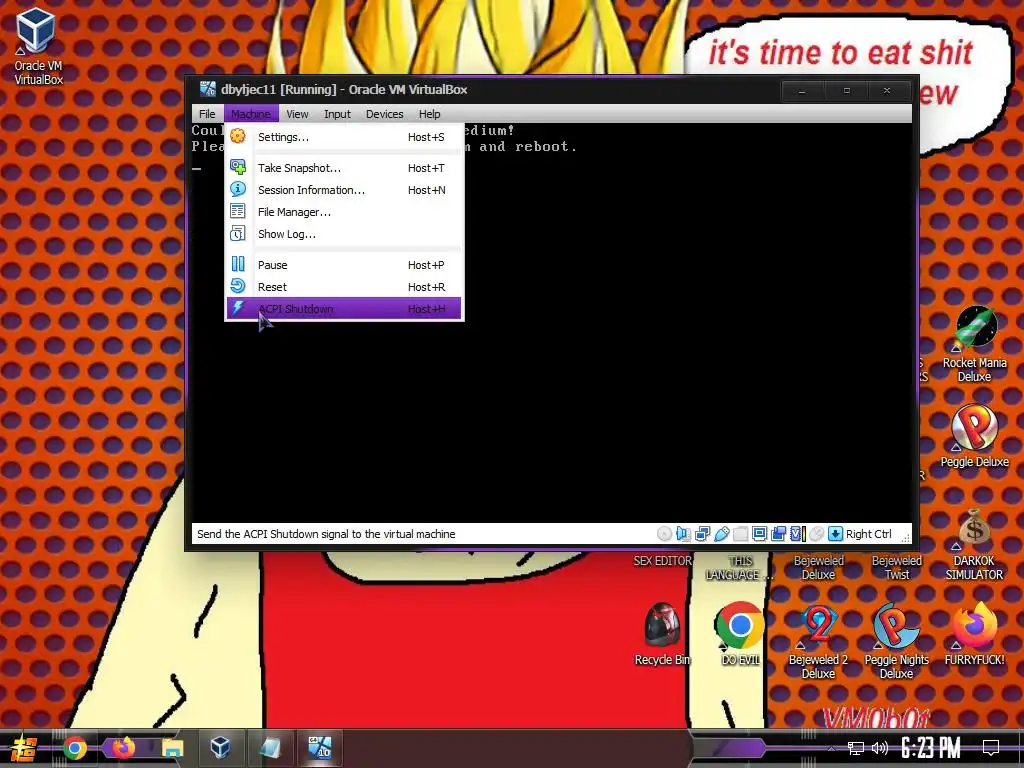The image size is (1024, 768).
Task: Show hidden system tray icons
Action: [831, 748]
